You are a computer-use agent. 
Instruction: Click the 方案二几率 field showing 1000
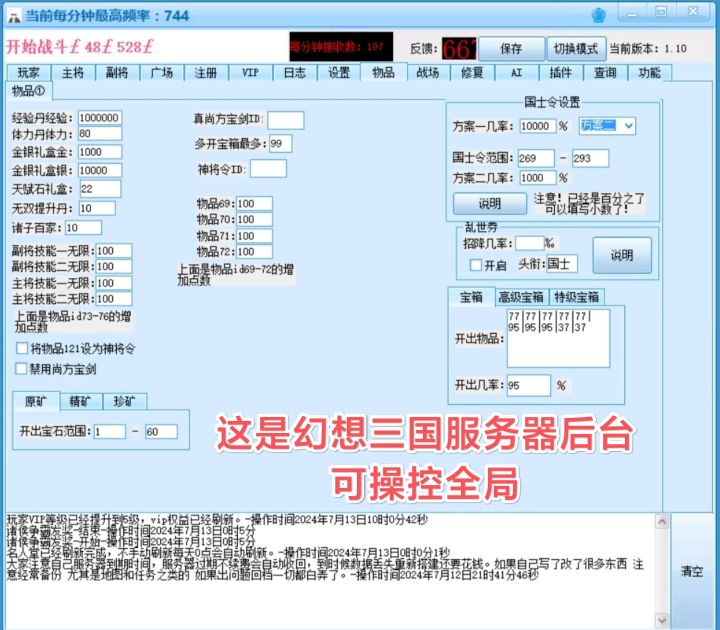(538, 178)
